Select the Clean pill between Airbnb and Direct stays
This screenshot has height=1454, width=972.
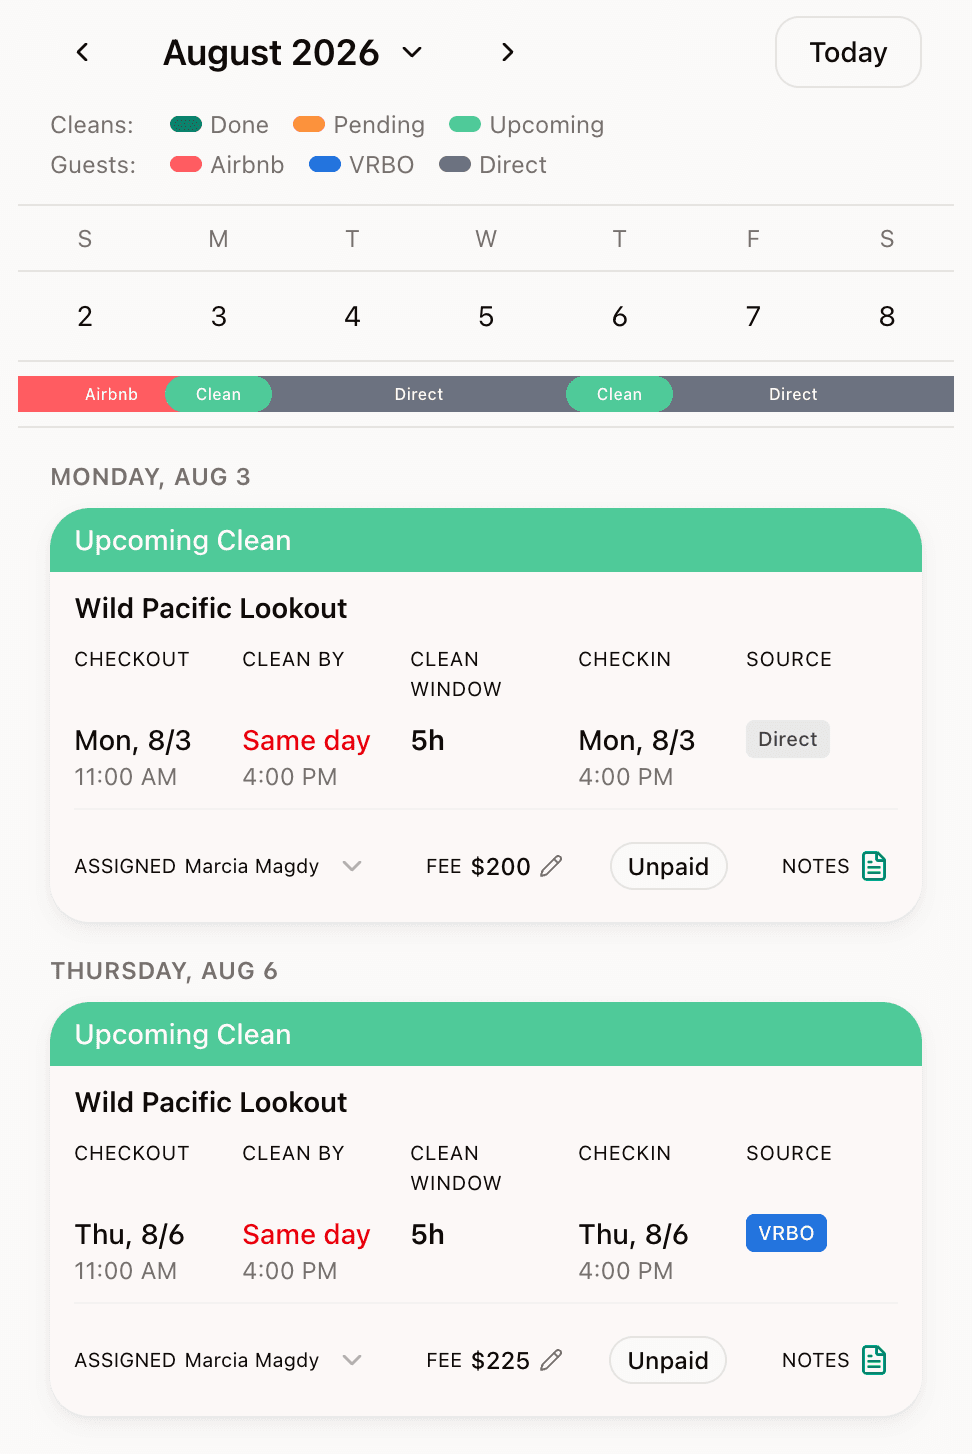point(218,394)
